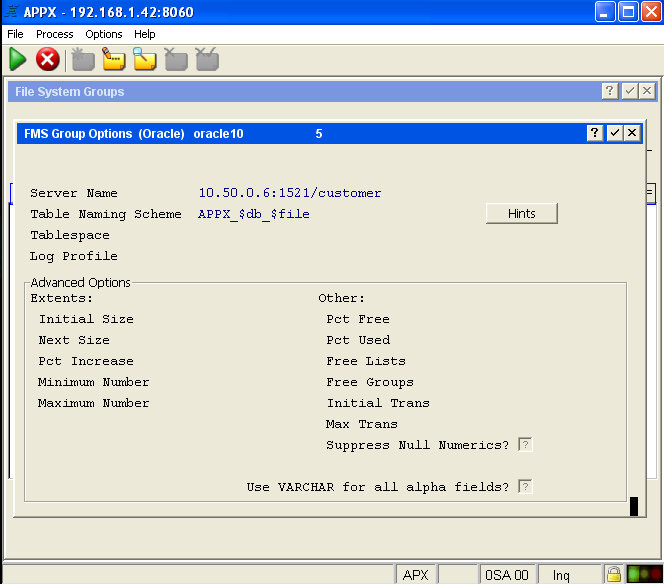Click the Server Name field value

tap(290, 193)
